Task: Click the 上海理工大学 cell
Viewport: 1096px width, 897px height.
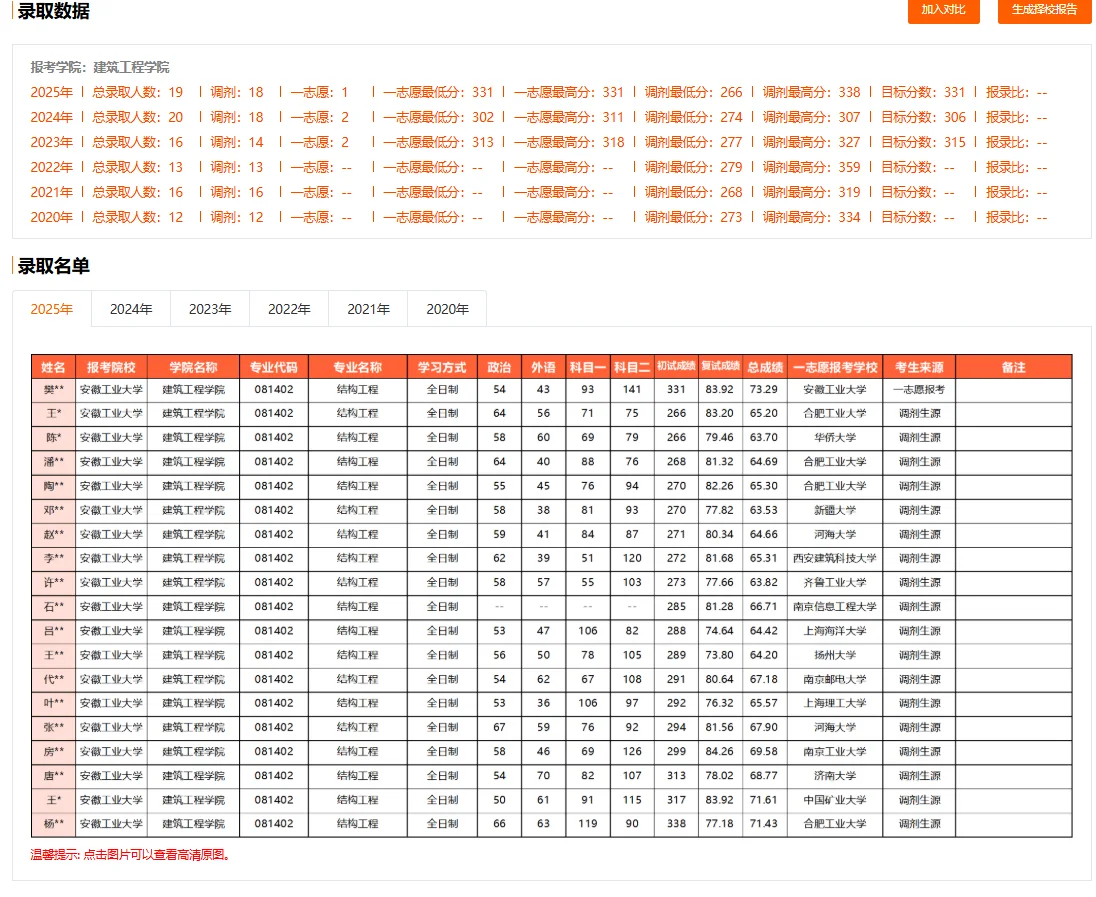Action: pos(835,703)
